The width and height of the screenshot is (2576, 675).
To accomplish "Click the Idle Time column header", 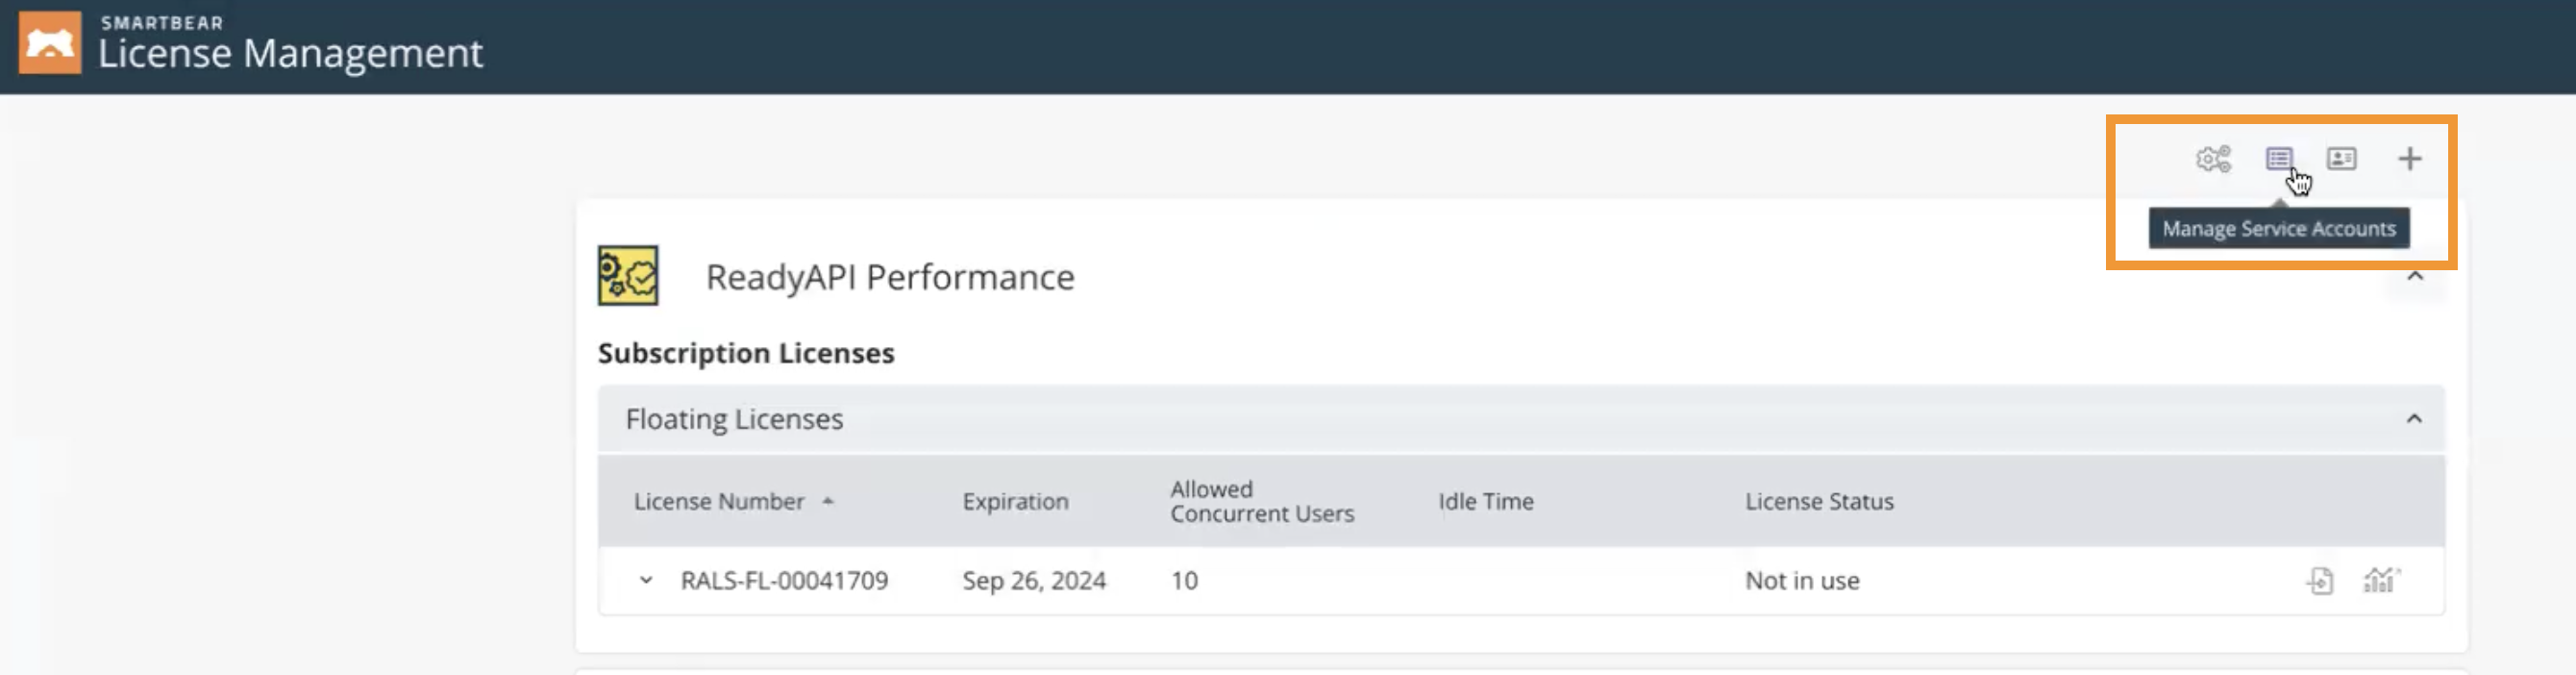I will [x=1485, y=501].
